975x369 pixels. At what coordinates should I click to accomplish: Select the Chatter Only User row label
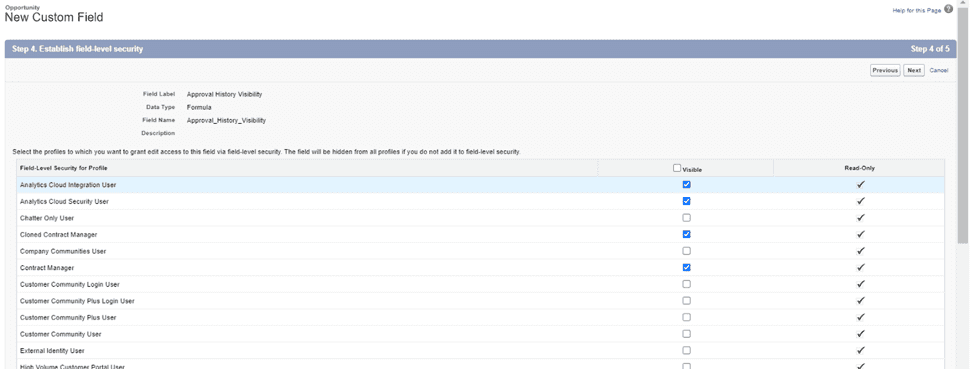point(47,218)
